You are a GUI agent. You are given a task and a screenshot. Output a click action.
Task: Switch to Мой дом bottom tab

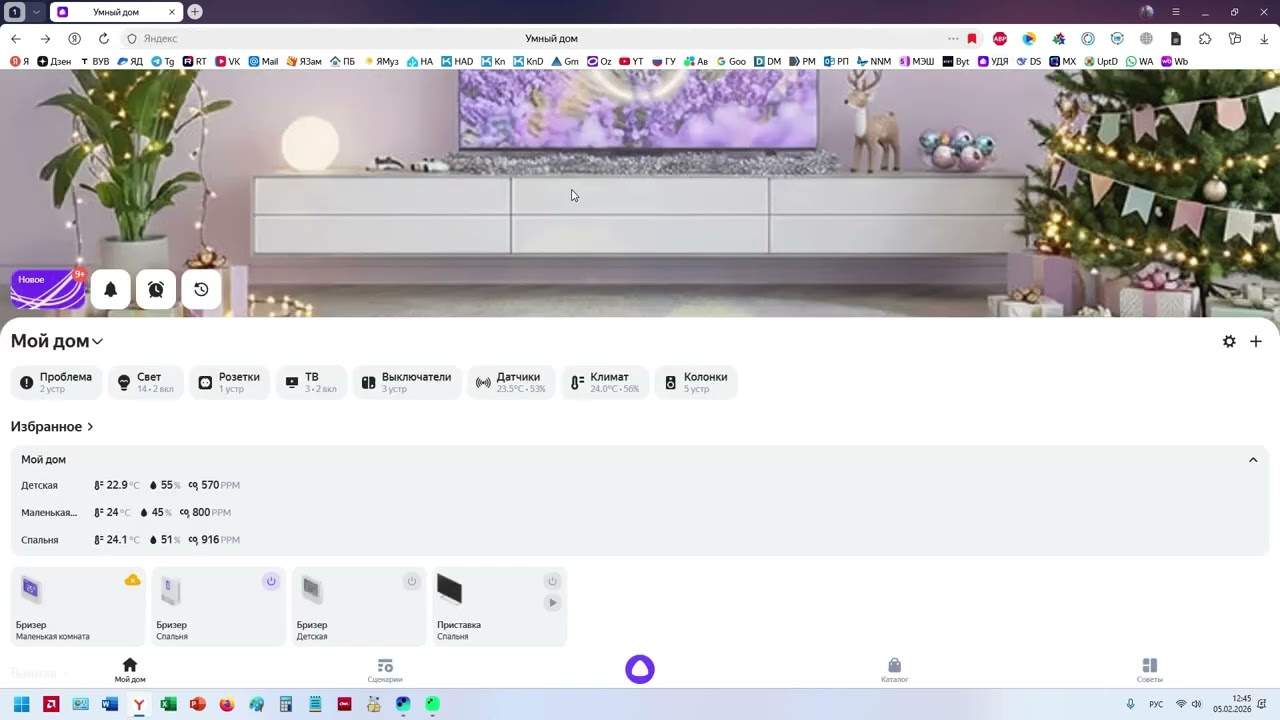130,670
